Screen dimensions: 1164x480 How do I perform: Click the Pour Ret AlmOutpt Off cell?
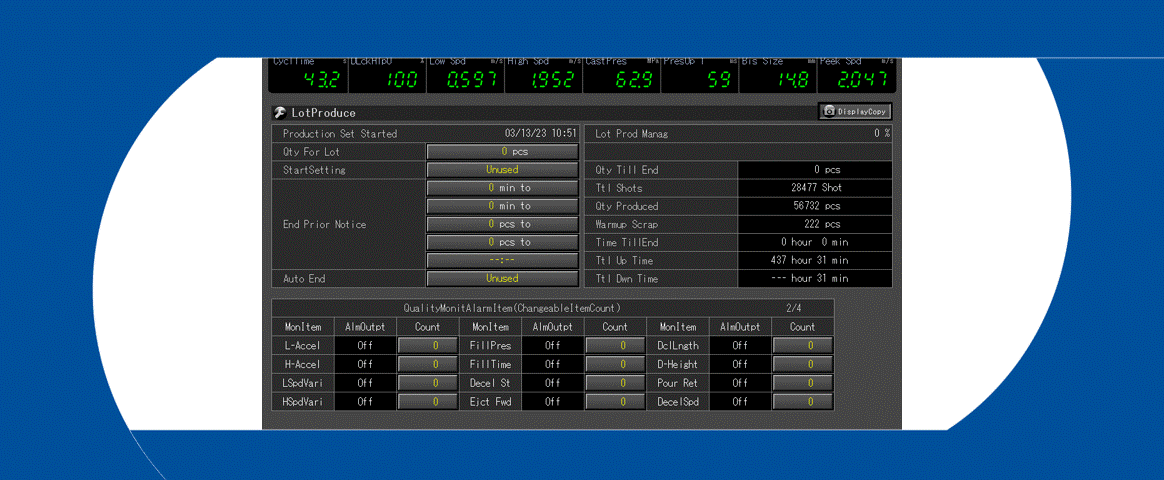[740, 383]
